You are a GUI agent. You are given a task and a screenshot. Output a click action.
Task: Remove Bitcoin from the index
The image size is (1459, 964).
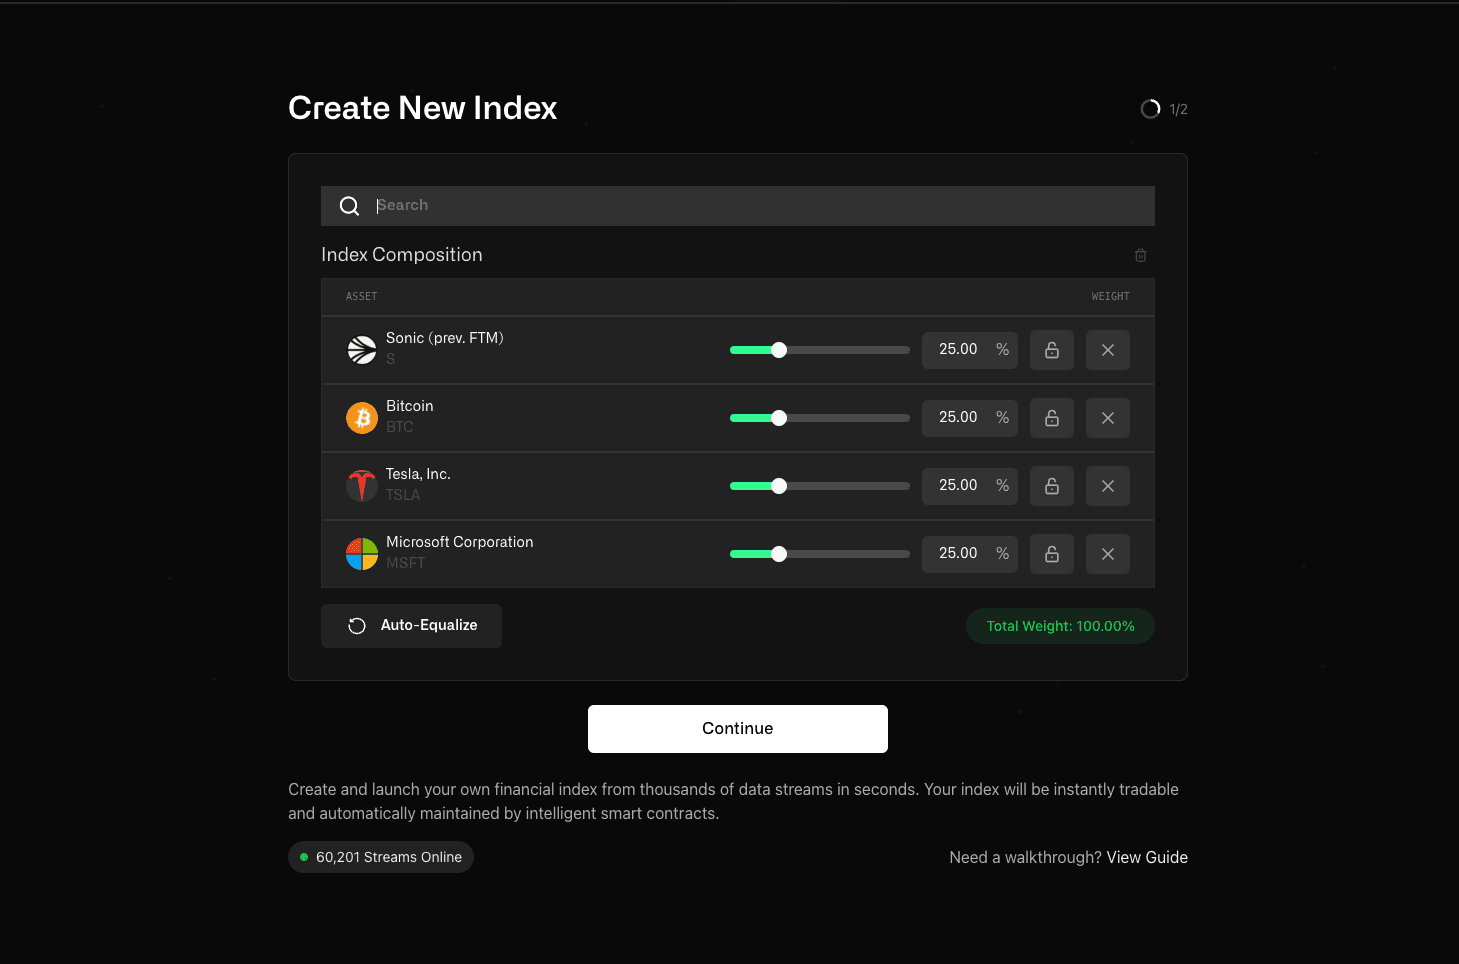coord(1107,417)
